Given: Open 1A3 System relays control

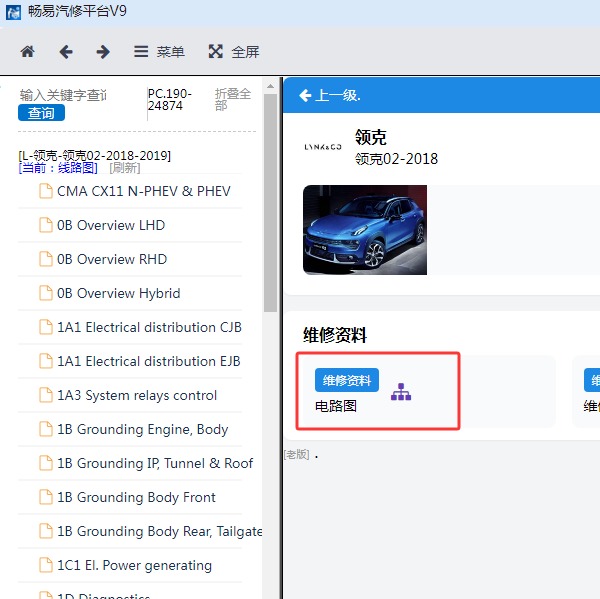Looking at the screenshot, I should (137, 395).
